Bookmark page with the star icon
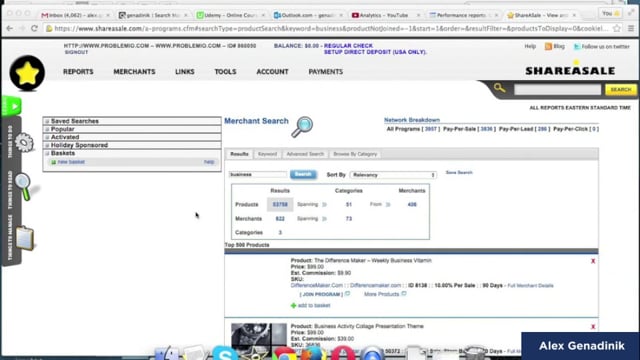 (x=617, y=29)
